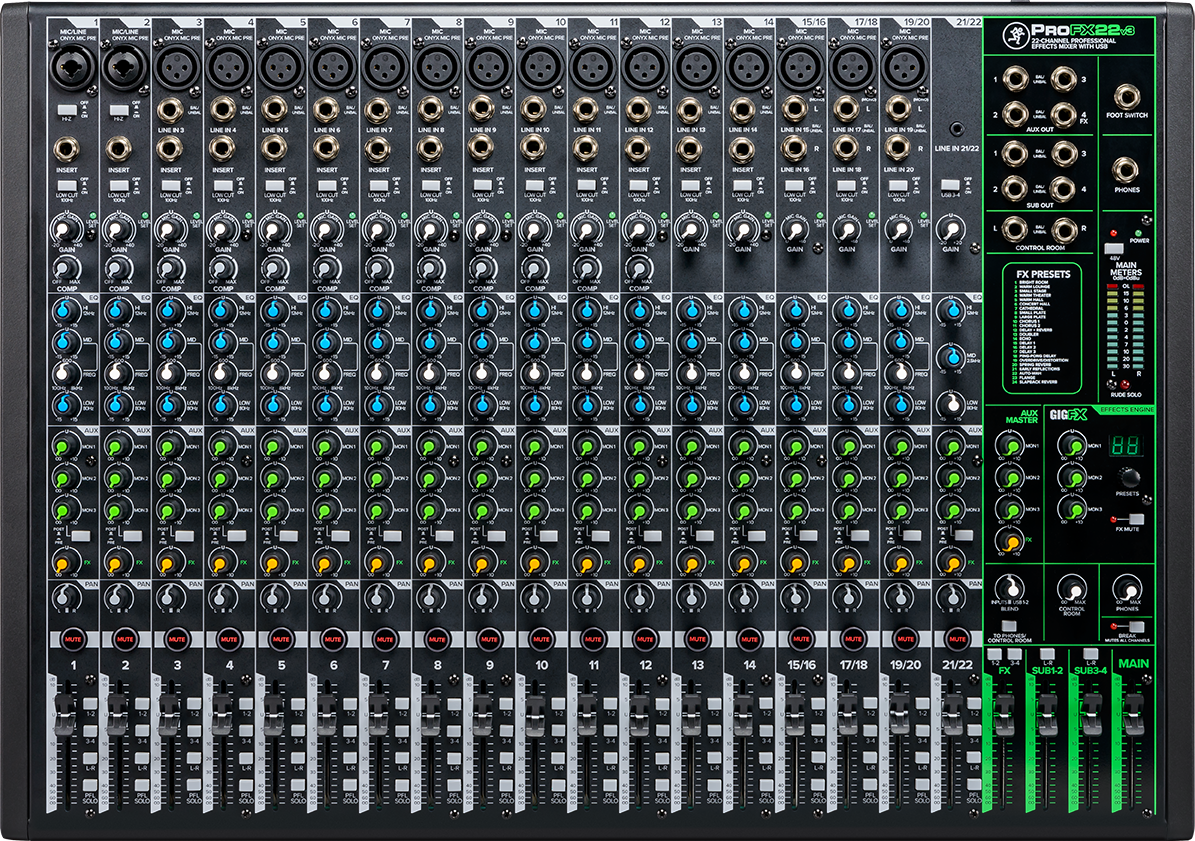Click the Foot Switch jack
Screen dimensions: 1195x841
click(1129, 97)
